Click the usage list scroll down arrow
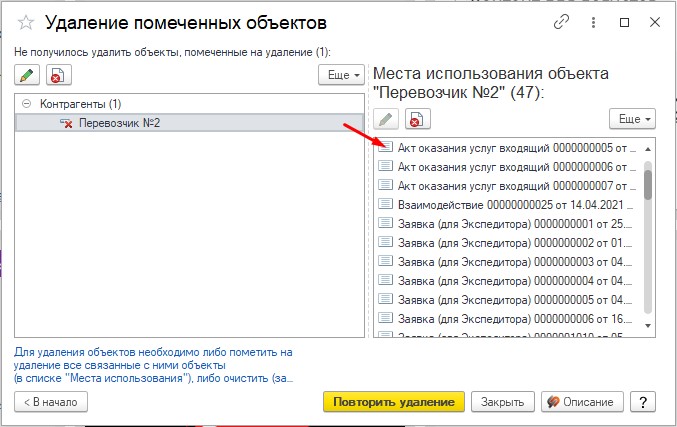The height and width of the screenshot is (427, 677). click(x=648, y=326)
